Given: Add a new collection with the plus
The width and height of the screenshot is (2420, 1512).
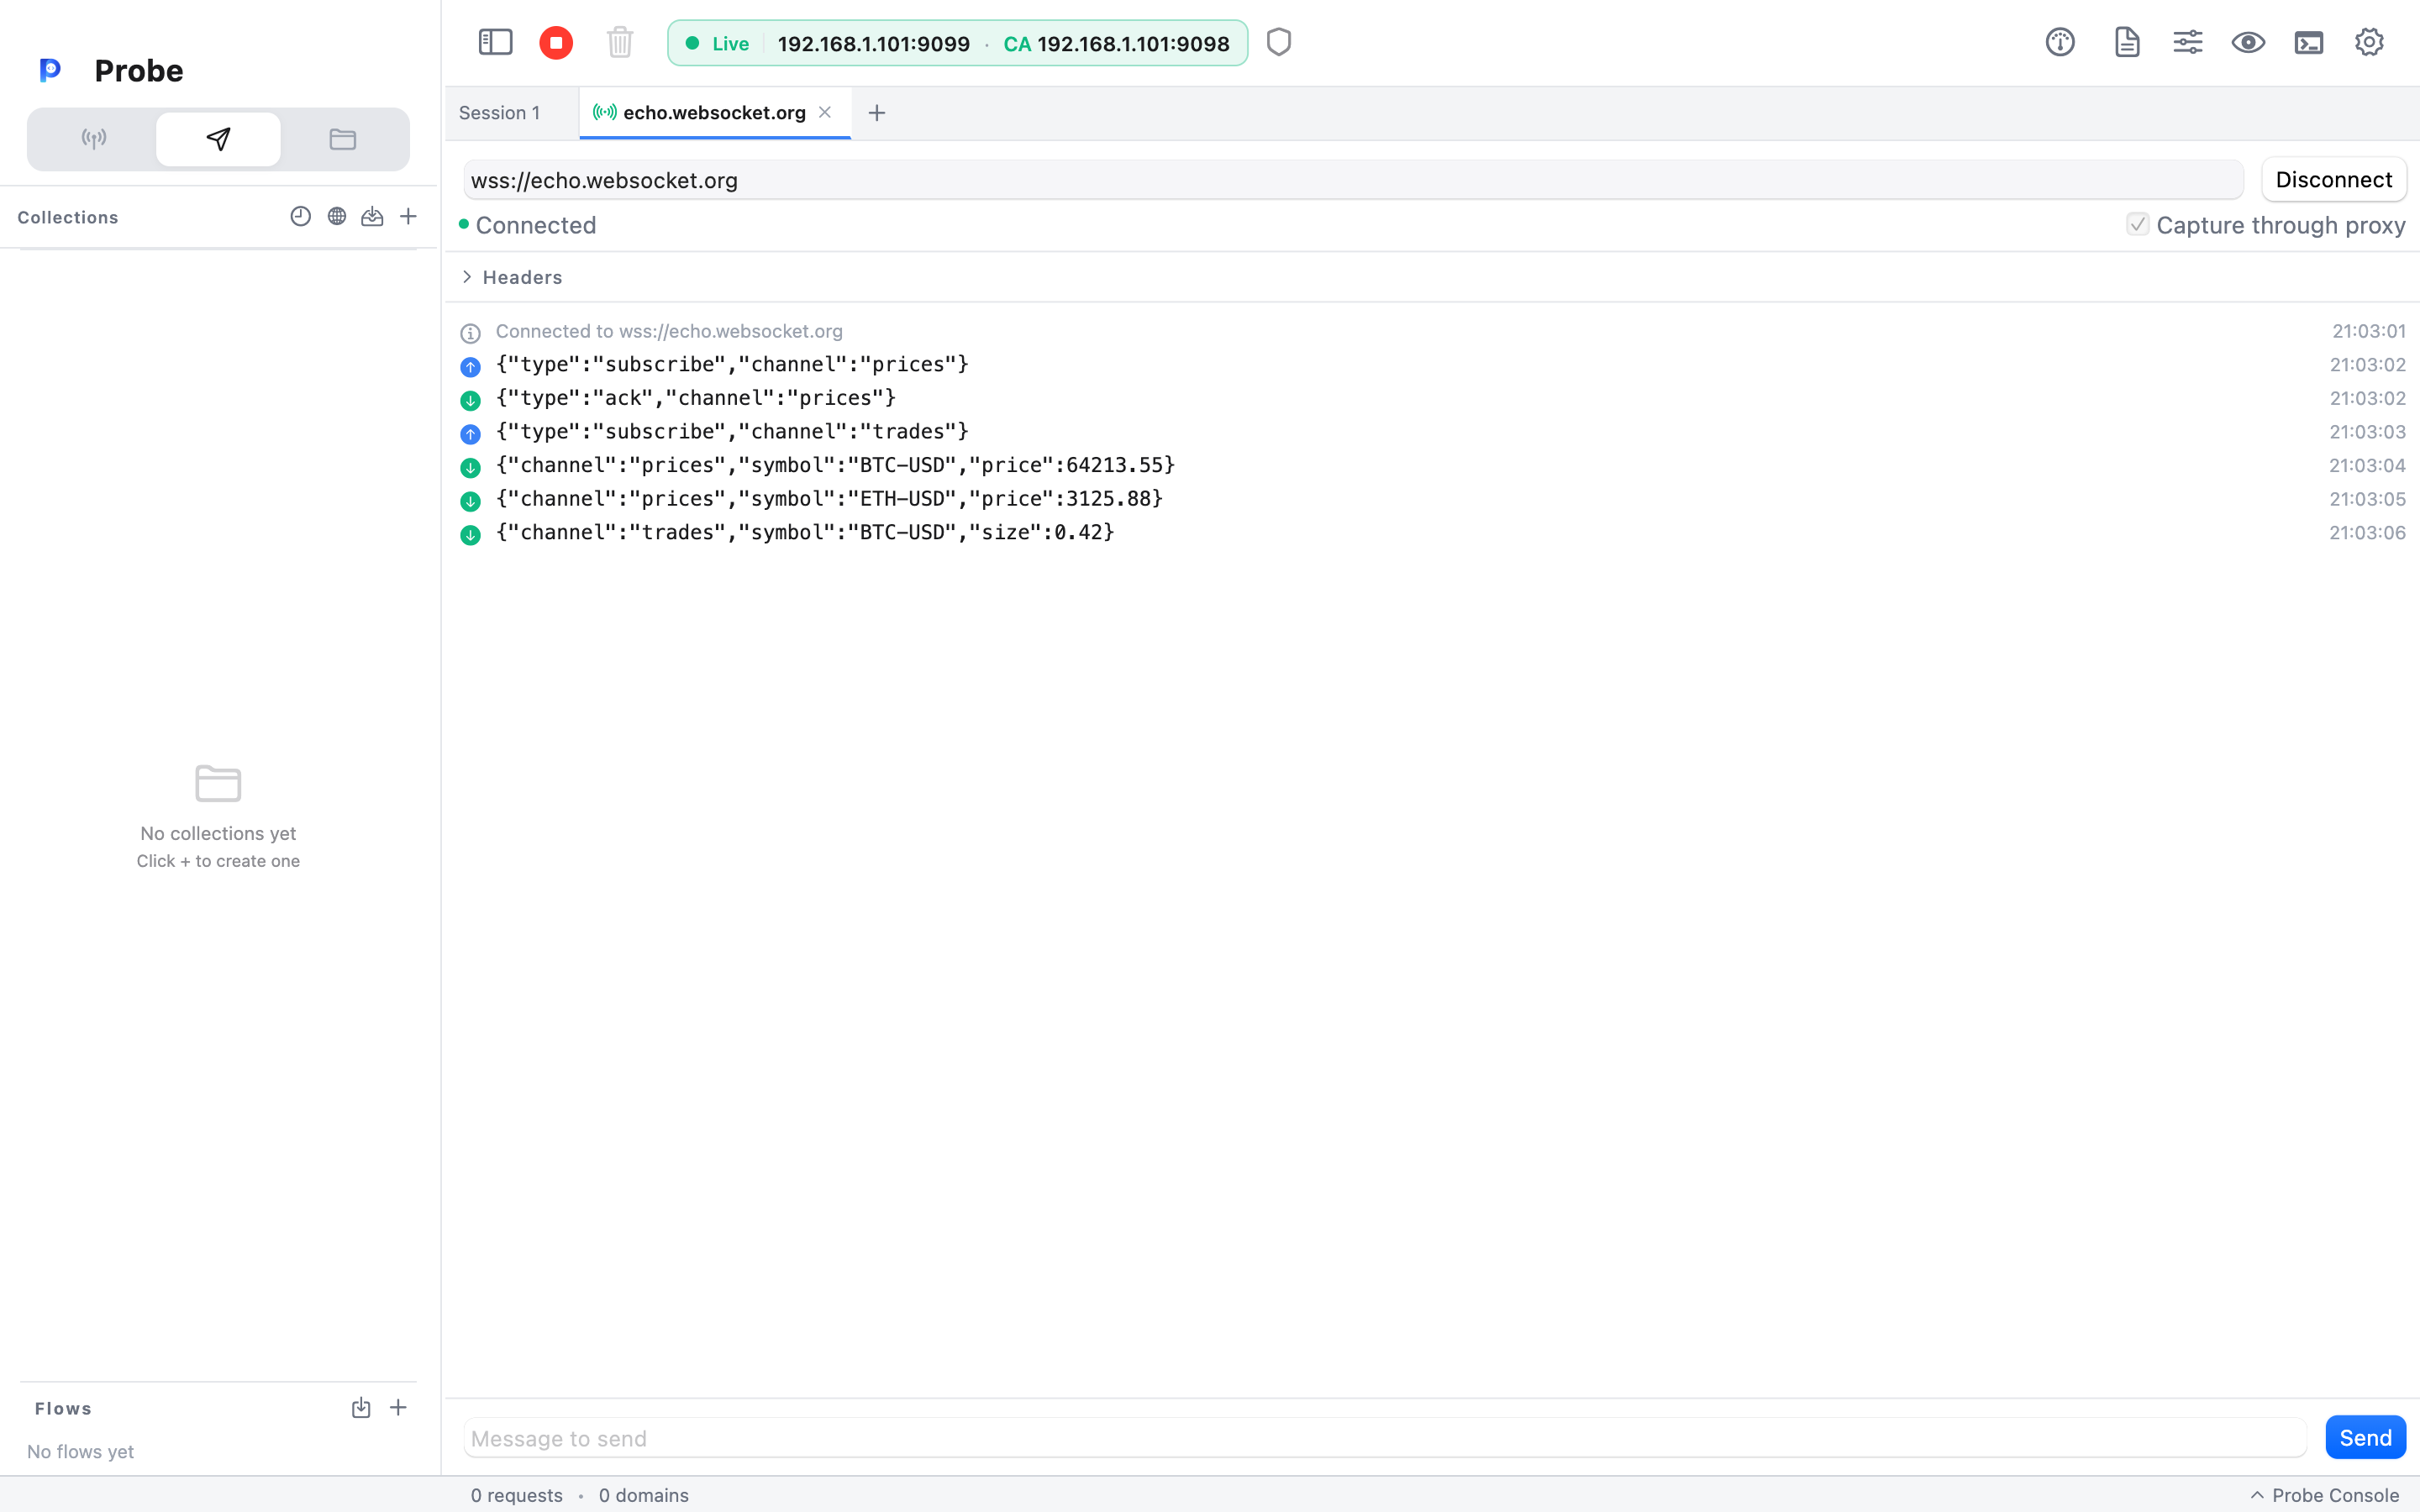Looking at the screenshot, I should [x=408, y=217].
